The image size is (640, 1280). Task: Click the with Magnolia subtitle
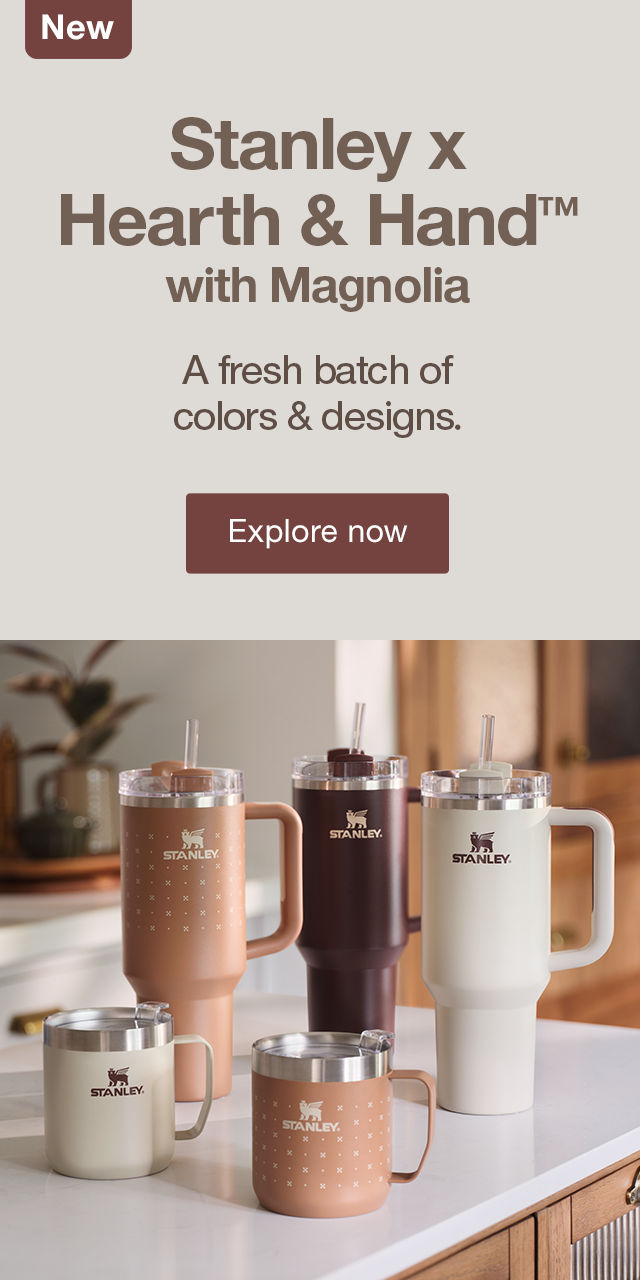pyautogui.click(x=318, y=287)
